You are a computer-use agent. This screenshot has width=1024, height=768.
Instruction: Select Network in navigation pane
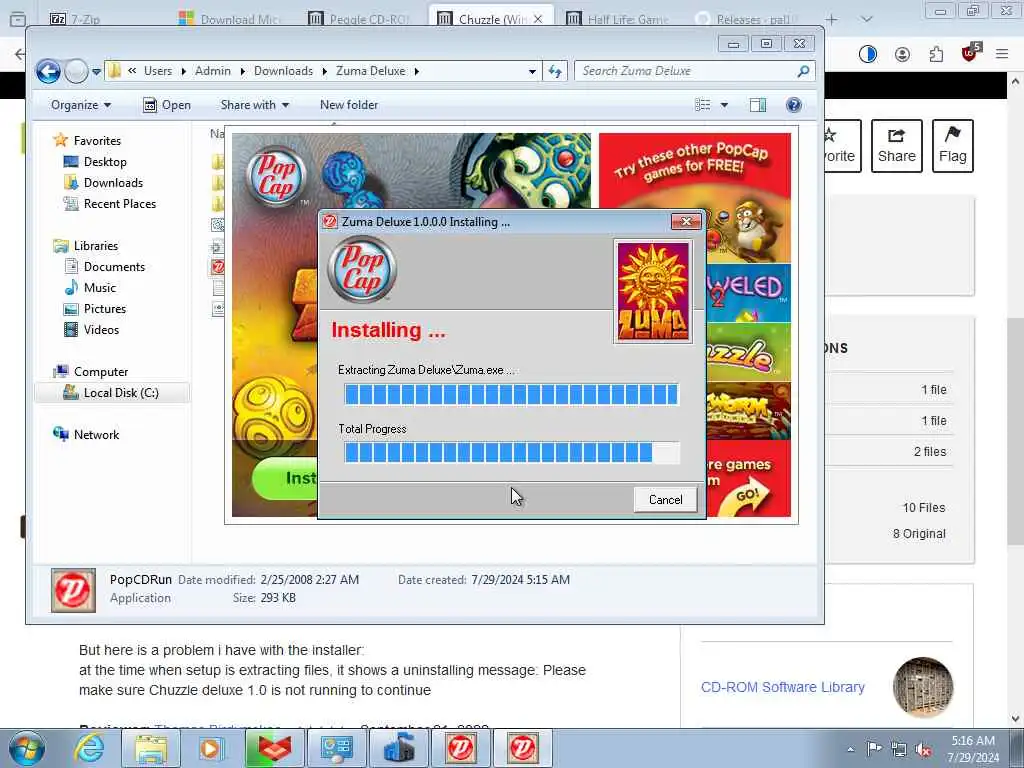tap(96, 435)
